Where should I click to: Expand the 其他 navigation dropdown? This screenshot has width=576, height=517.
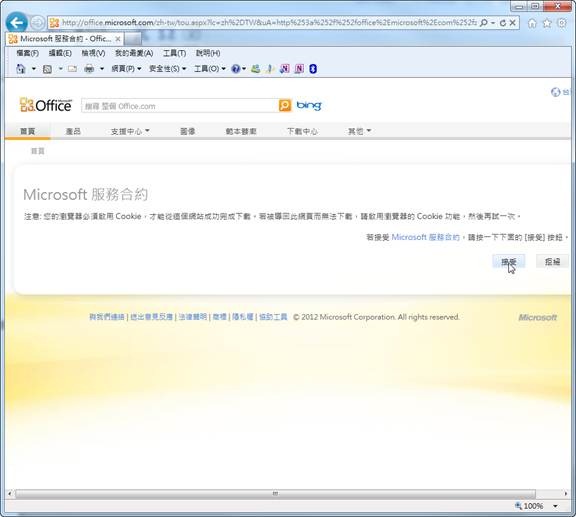359,131
